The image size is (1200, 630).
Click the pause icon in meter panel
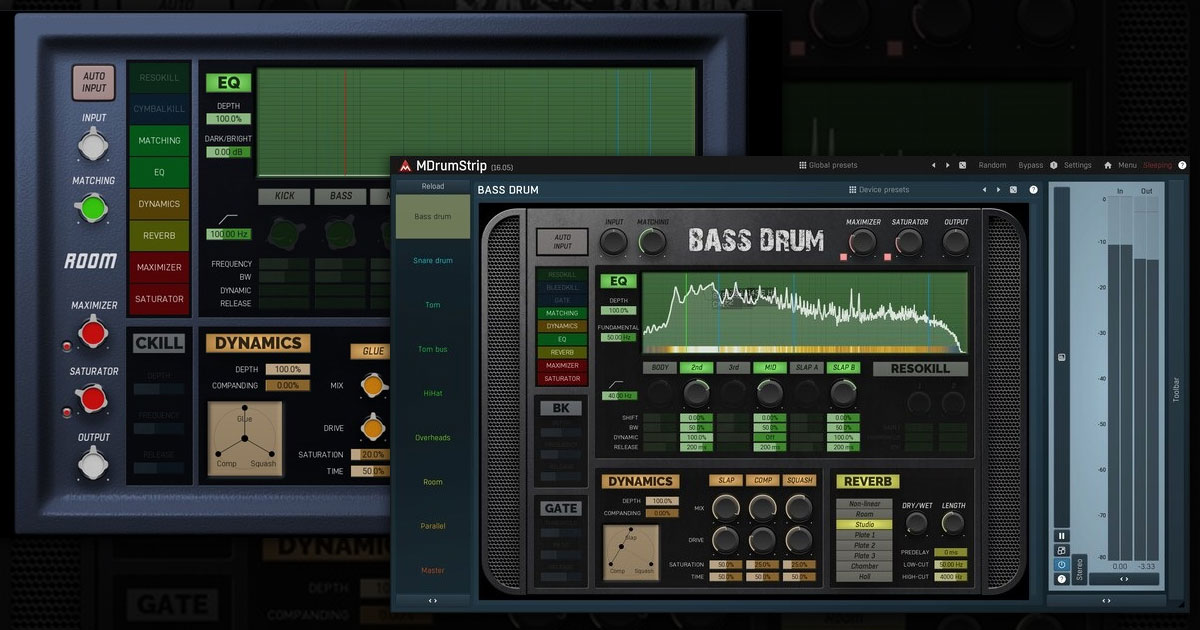1061,535
